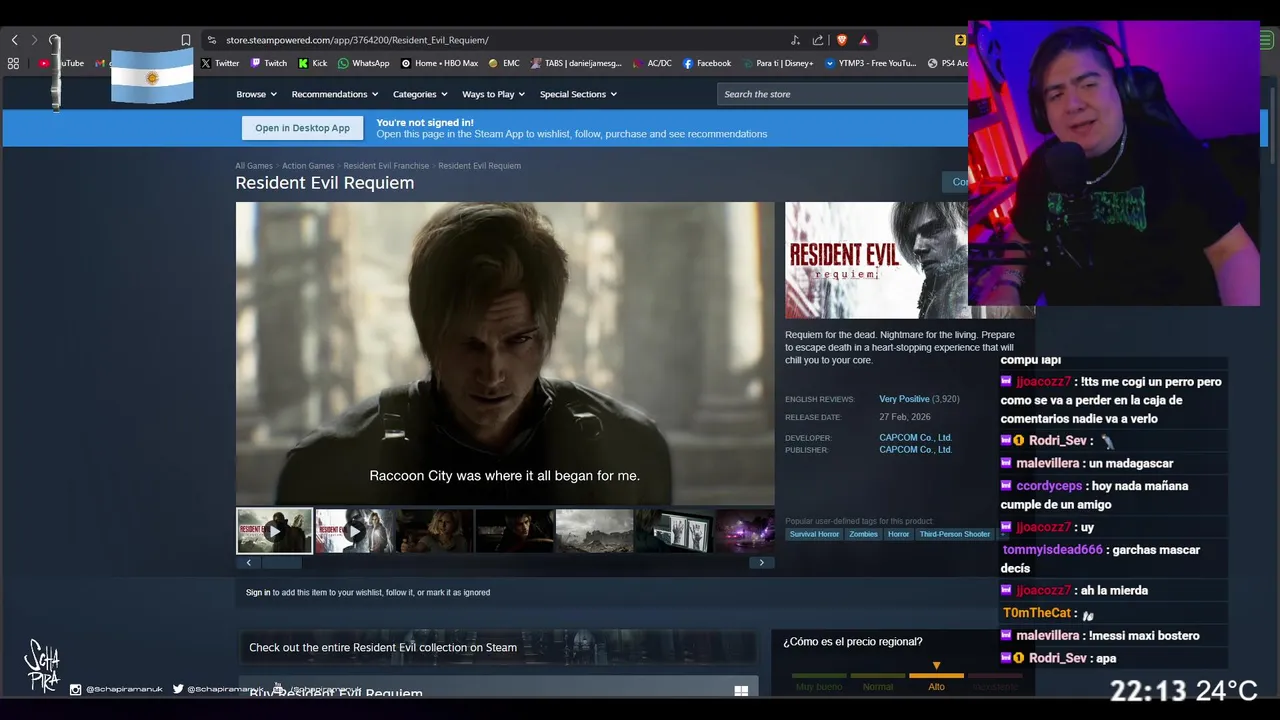
Task: Select the fifth landscape screenshot thumbnail
Action: coord(594,531)
